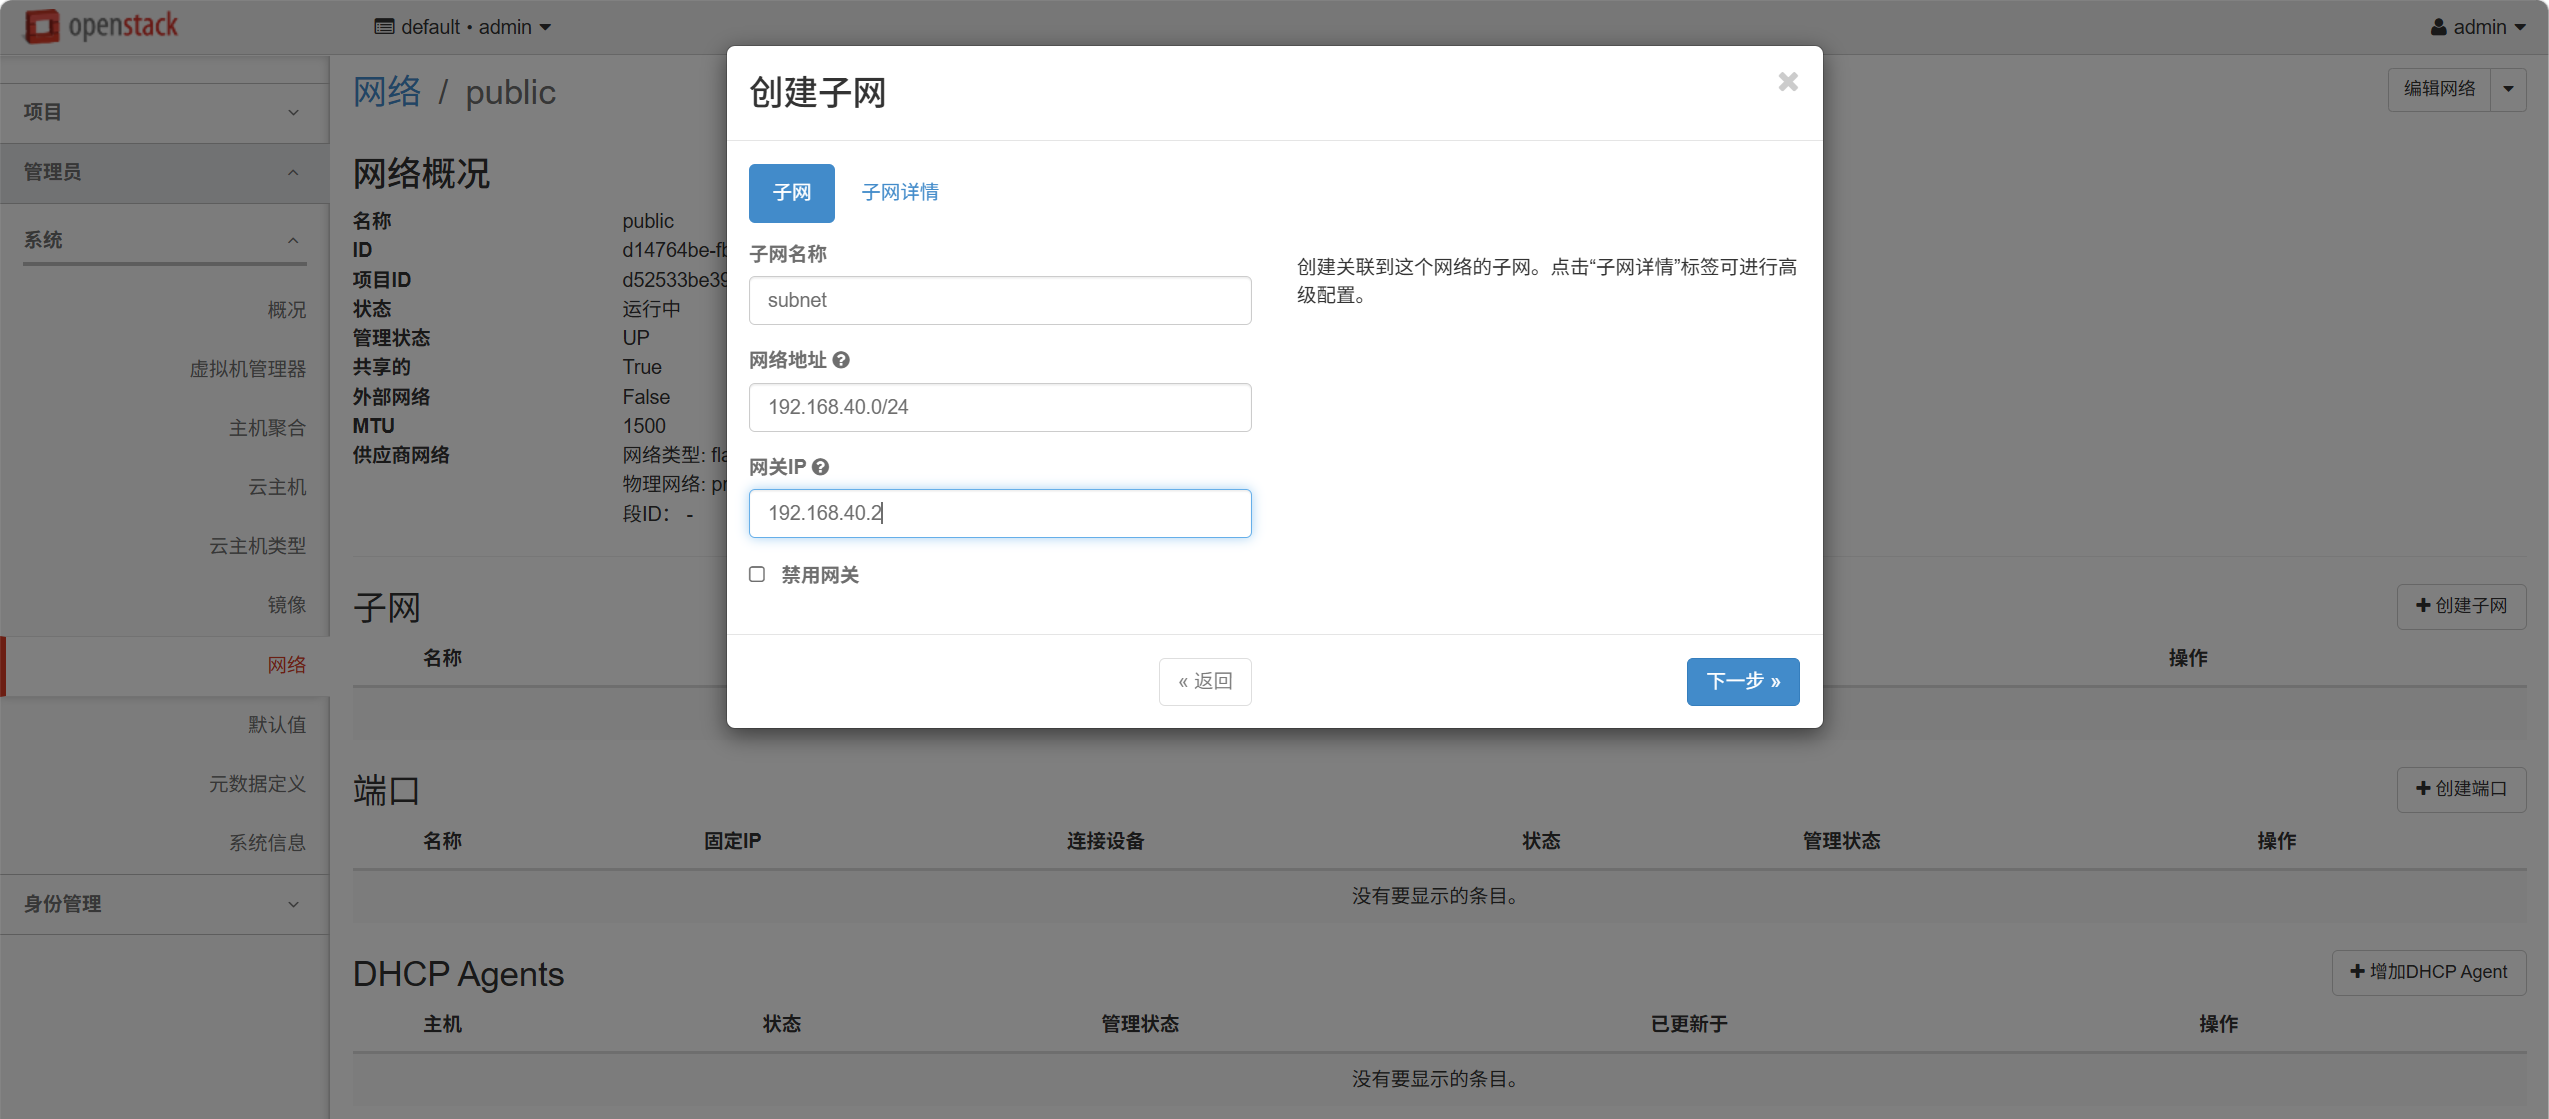Click the 编辑网络 button
The height and width of the screenshot is (1119, 2549).
2439,89
